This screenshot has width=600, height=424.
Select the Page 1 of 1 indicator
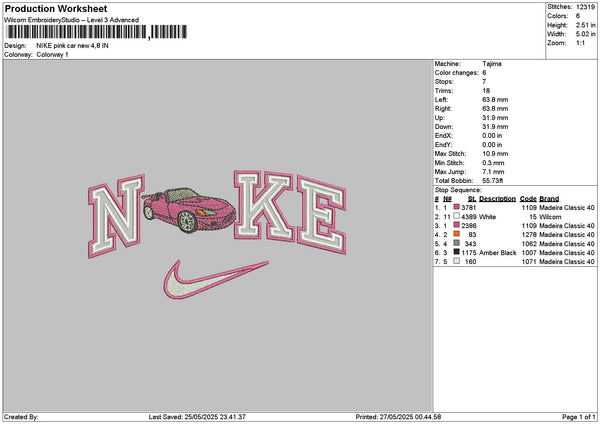579,417
